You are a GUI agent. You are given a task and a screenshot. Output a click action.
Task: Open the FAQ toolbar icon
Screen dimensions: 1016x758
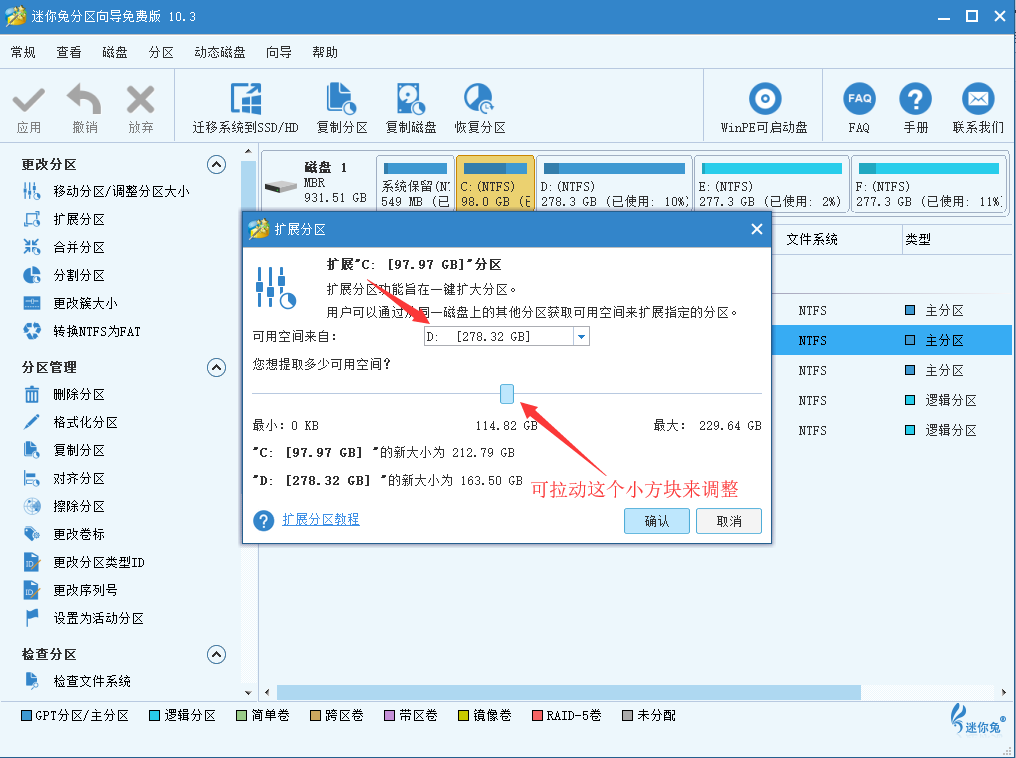click(859, 98)
